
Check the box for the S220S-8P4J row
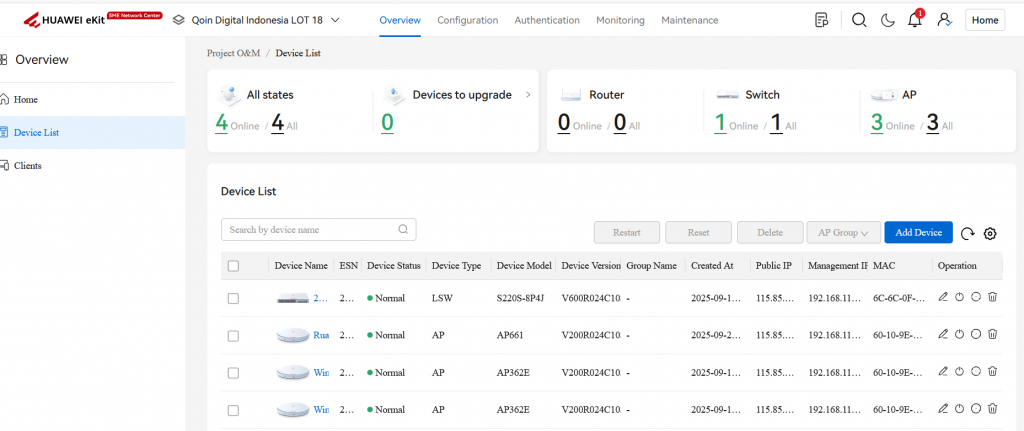(x=233, y=299)
